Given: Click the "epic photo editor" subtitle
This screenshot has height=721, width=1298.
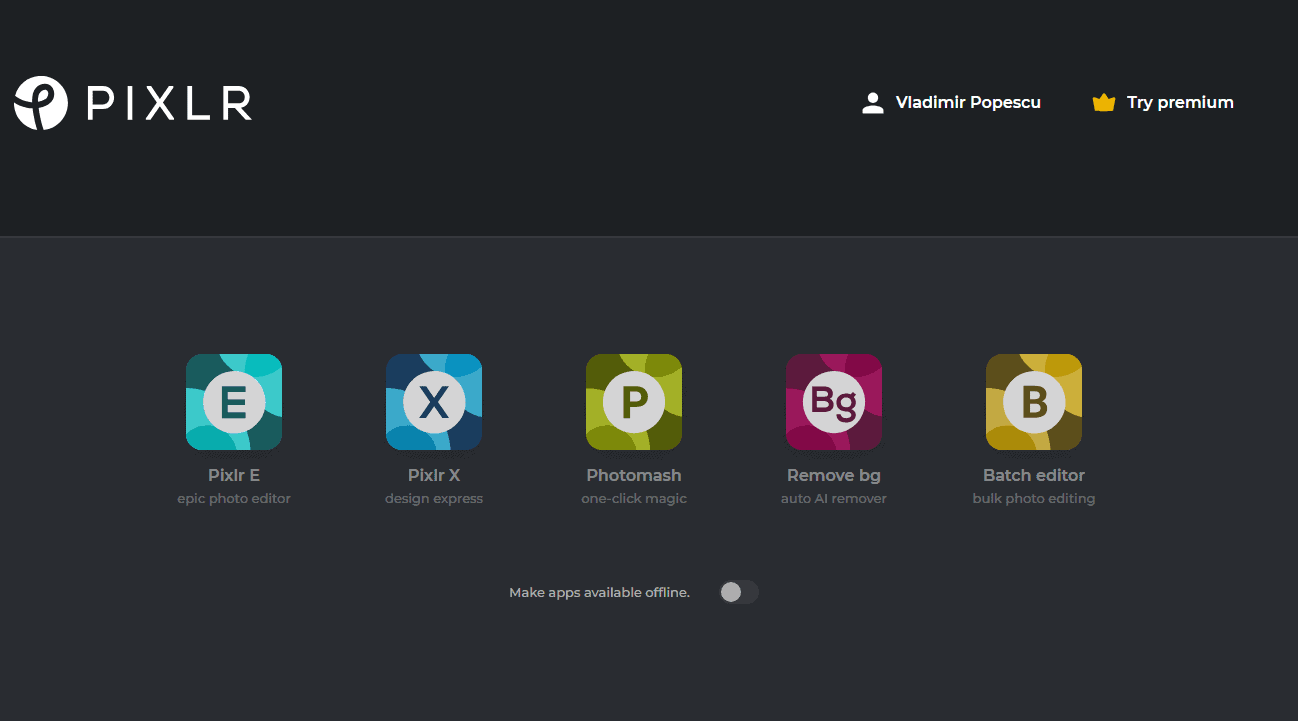Looking at the screenshot, I should (234, 498).
